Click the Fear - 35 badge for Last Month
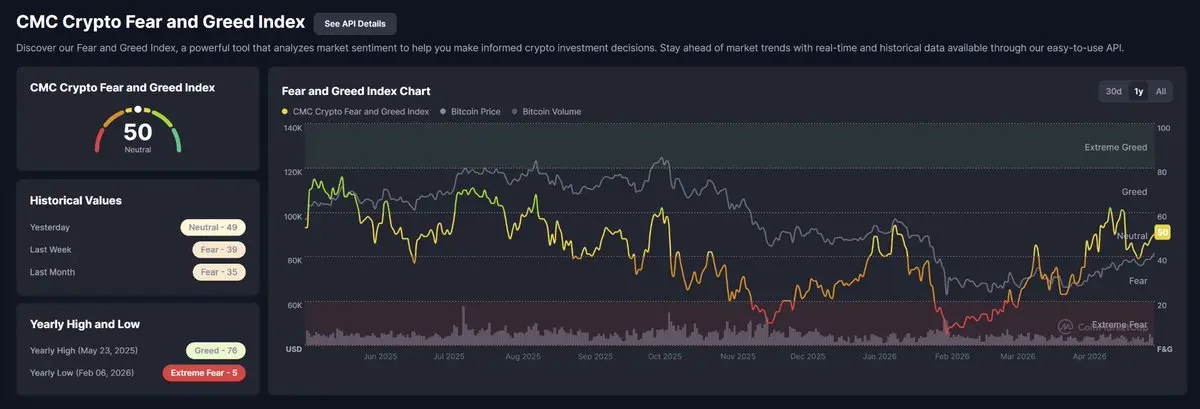Viewport: 1200px width, 409px height. pyautogui.click(x=219, y=272)
